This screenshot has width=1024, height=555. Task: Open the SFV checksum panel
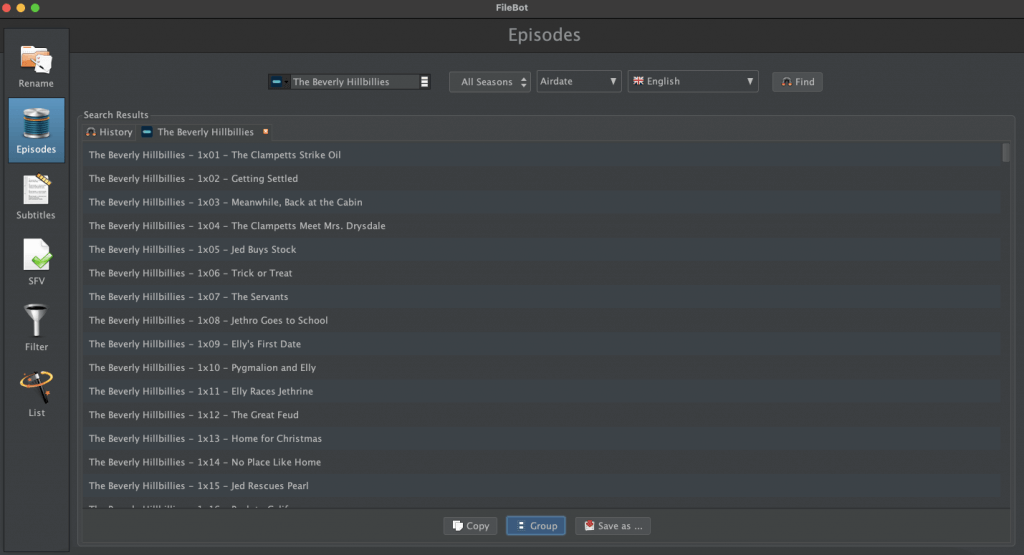pyautogui.click(x=36, y=262)
